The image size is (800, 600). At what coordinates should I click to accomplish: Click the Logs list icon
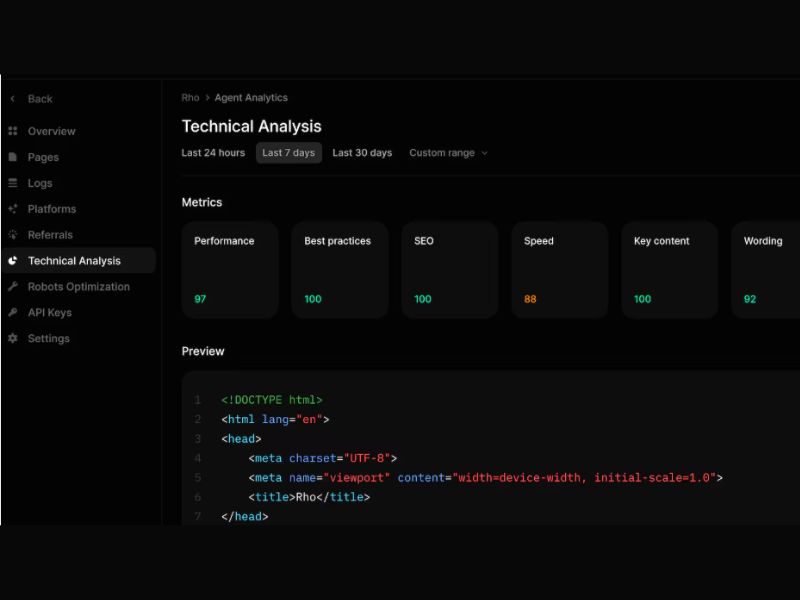click(x=13, y=183)
